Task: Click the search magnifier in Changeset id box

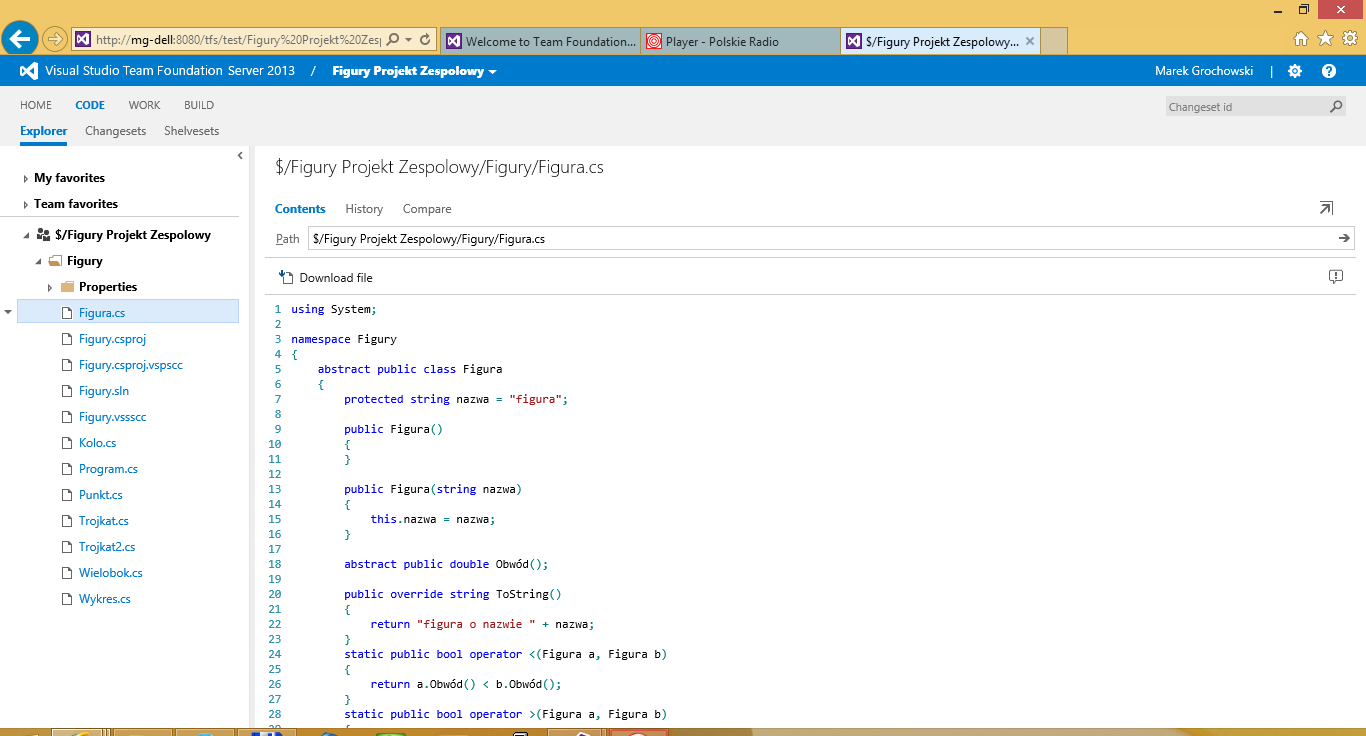Action: (1336, 107)
